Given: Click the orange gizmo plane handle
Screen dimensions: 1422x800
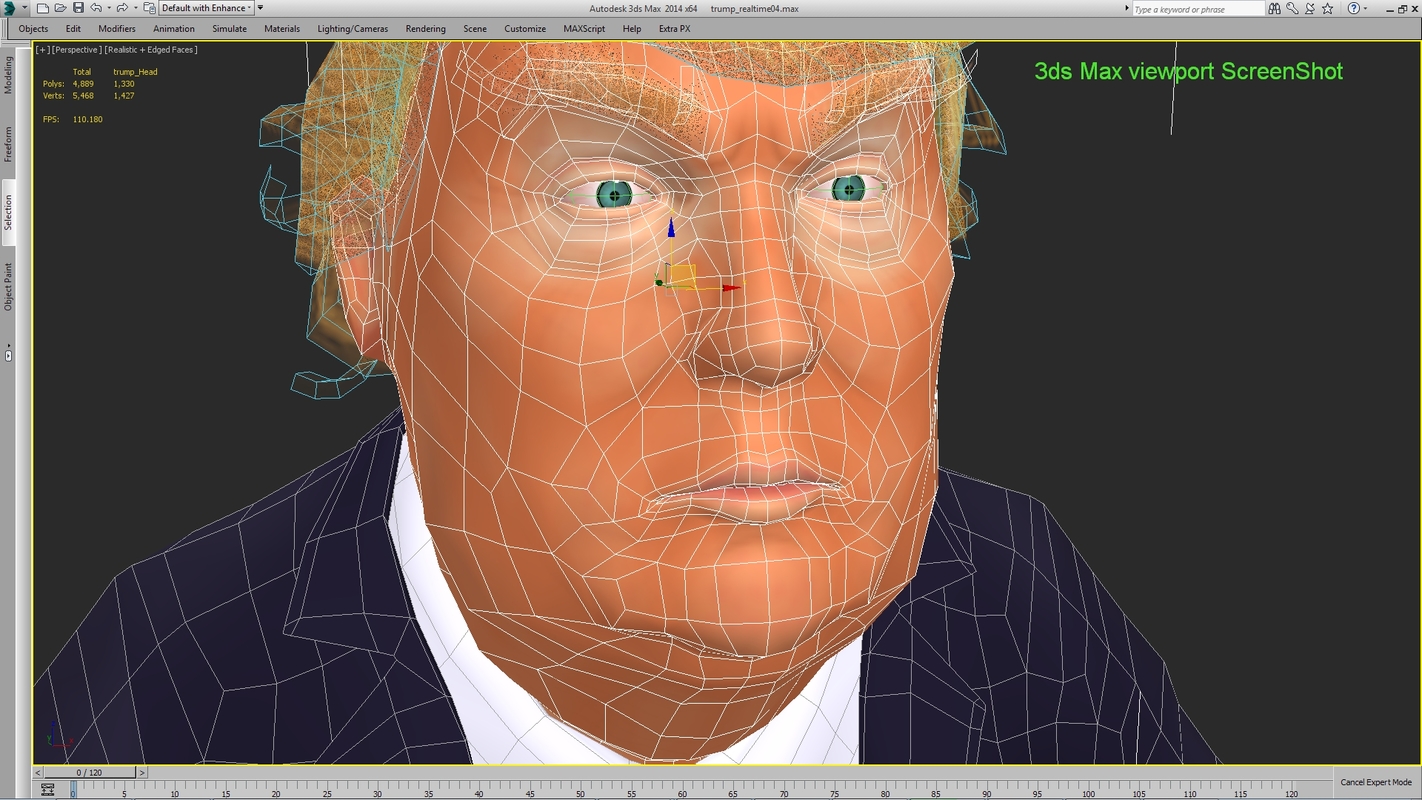Looking at the screenshot, I should [682, 276].
